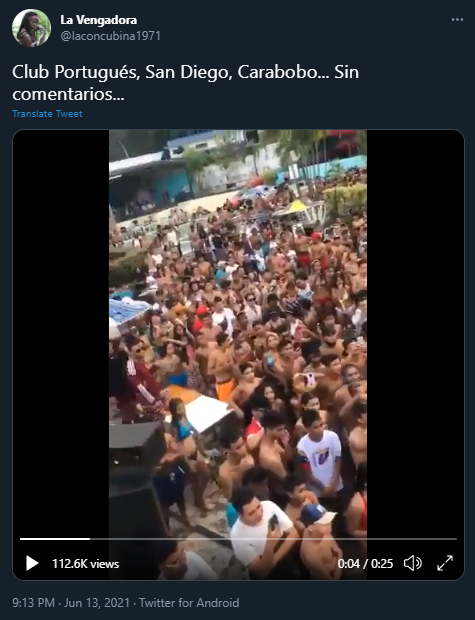Click the 0:04 / 0:25 time display

tap(365, 563)
